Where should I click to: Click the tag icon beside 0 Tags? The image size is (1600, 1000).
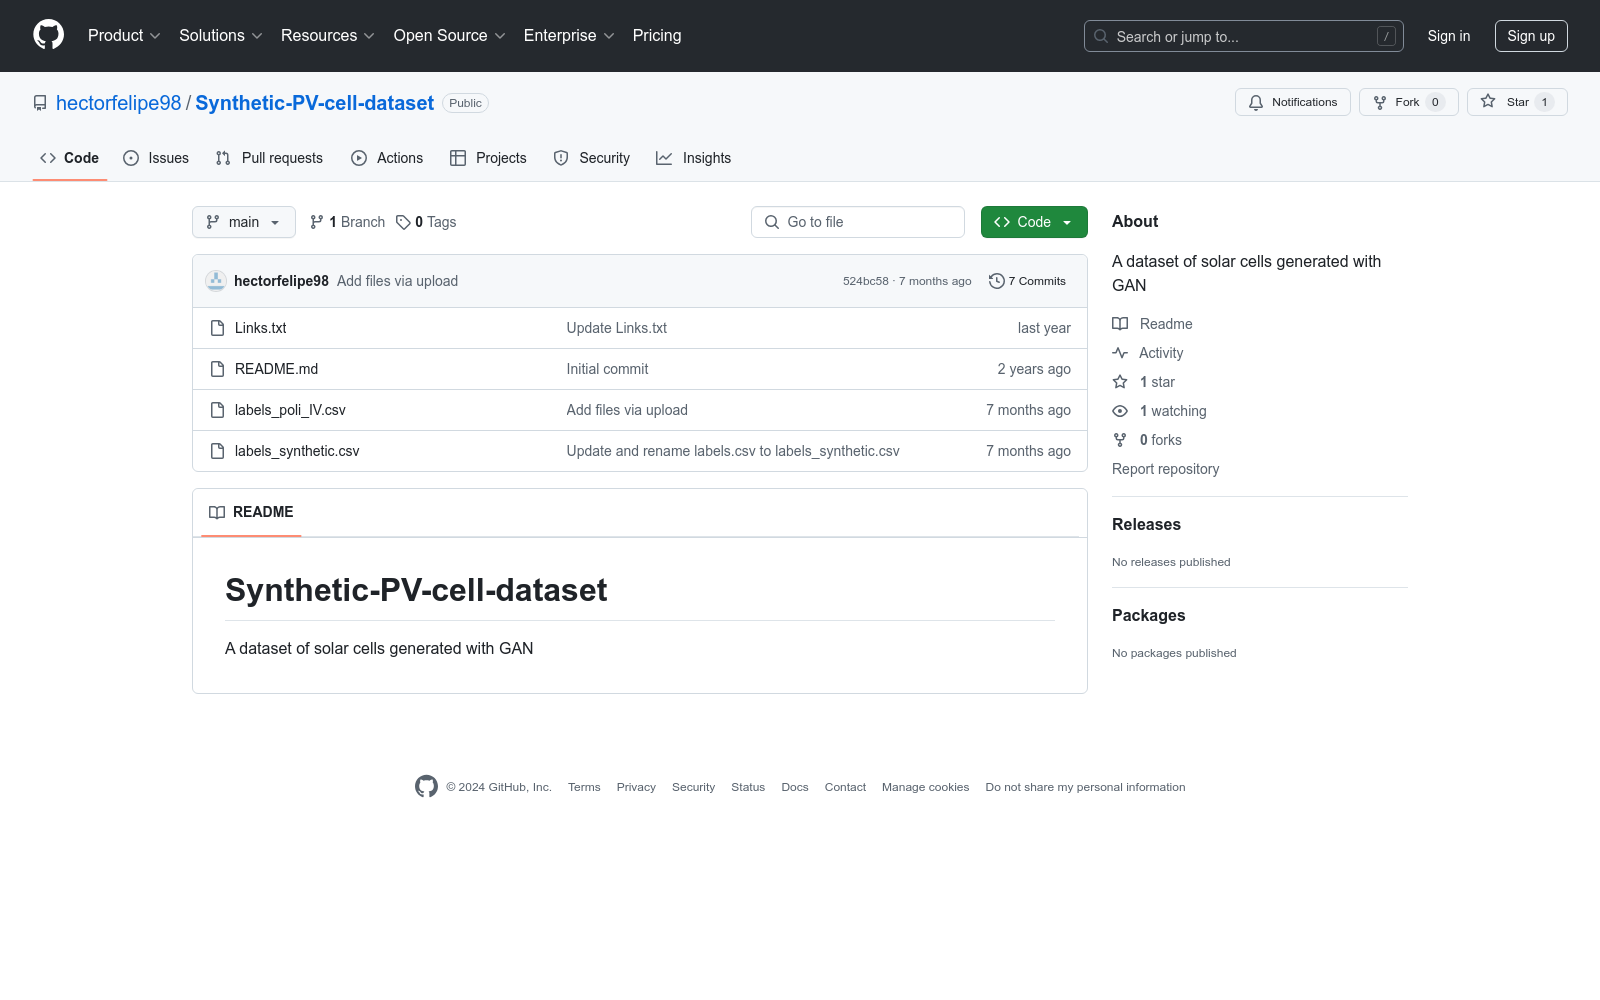pos(403,222)
